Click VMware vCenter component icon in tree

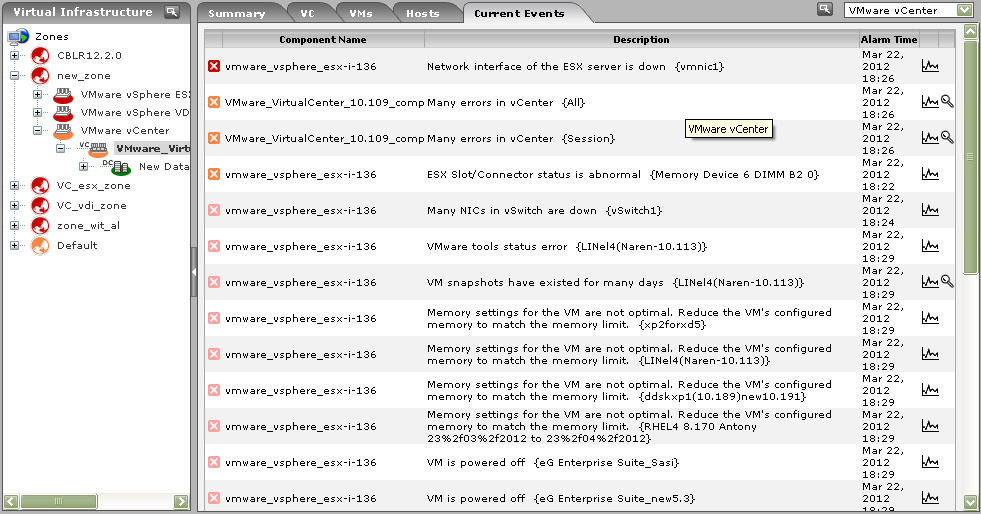pyautogui.click(x=63, y=131)
